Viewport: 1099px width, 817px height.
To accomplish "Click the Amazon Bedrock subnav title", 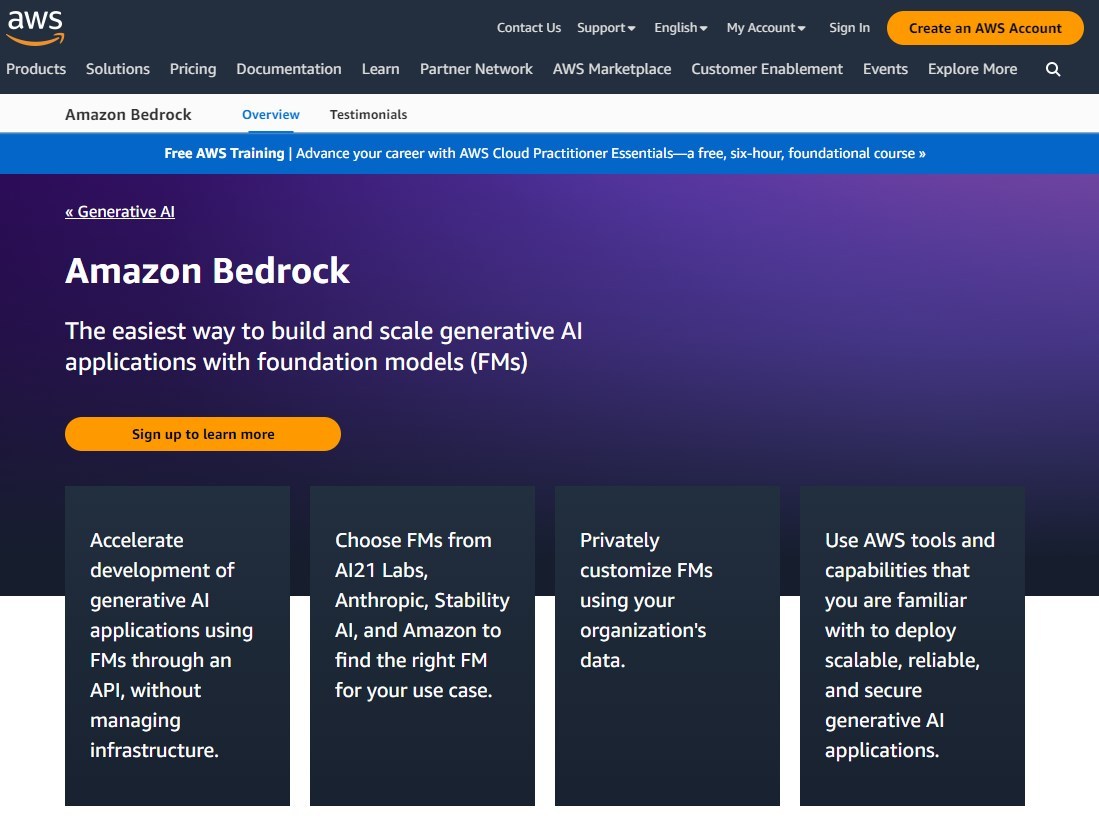I will tap(128, 114).
